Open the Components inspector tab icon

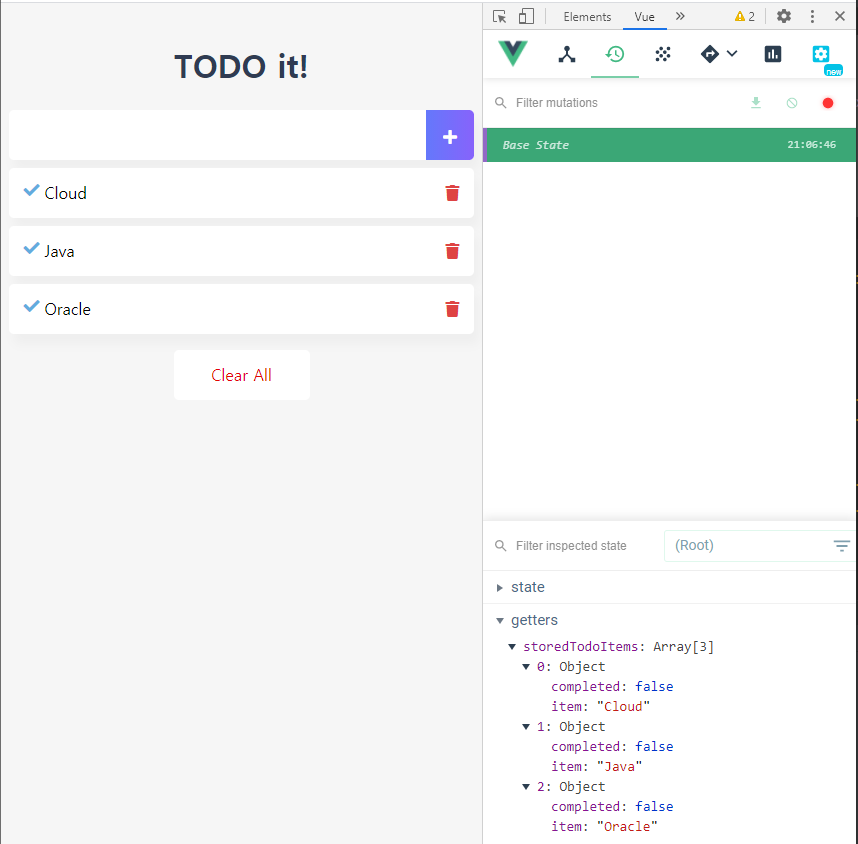[x=567, y=54]
